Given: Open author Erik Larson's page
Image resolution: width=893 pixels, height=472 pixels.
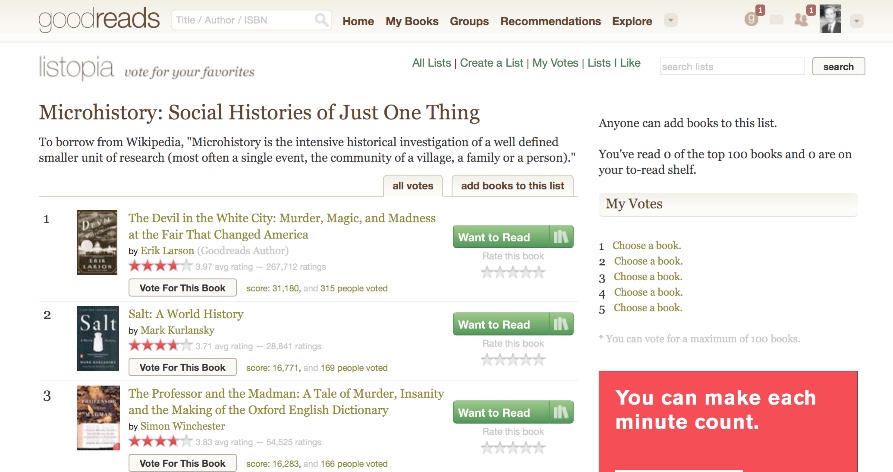Looking at the screenshot, I should [x=167, y=251].
